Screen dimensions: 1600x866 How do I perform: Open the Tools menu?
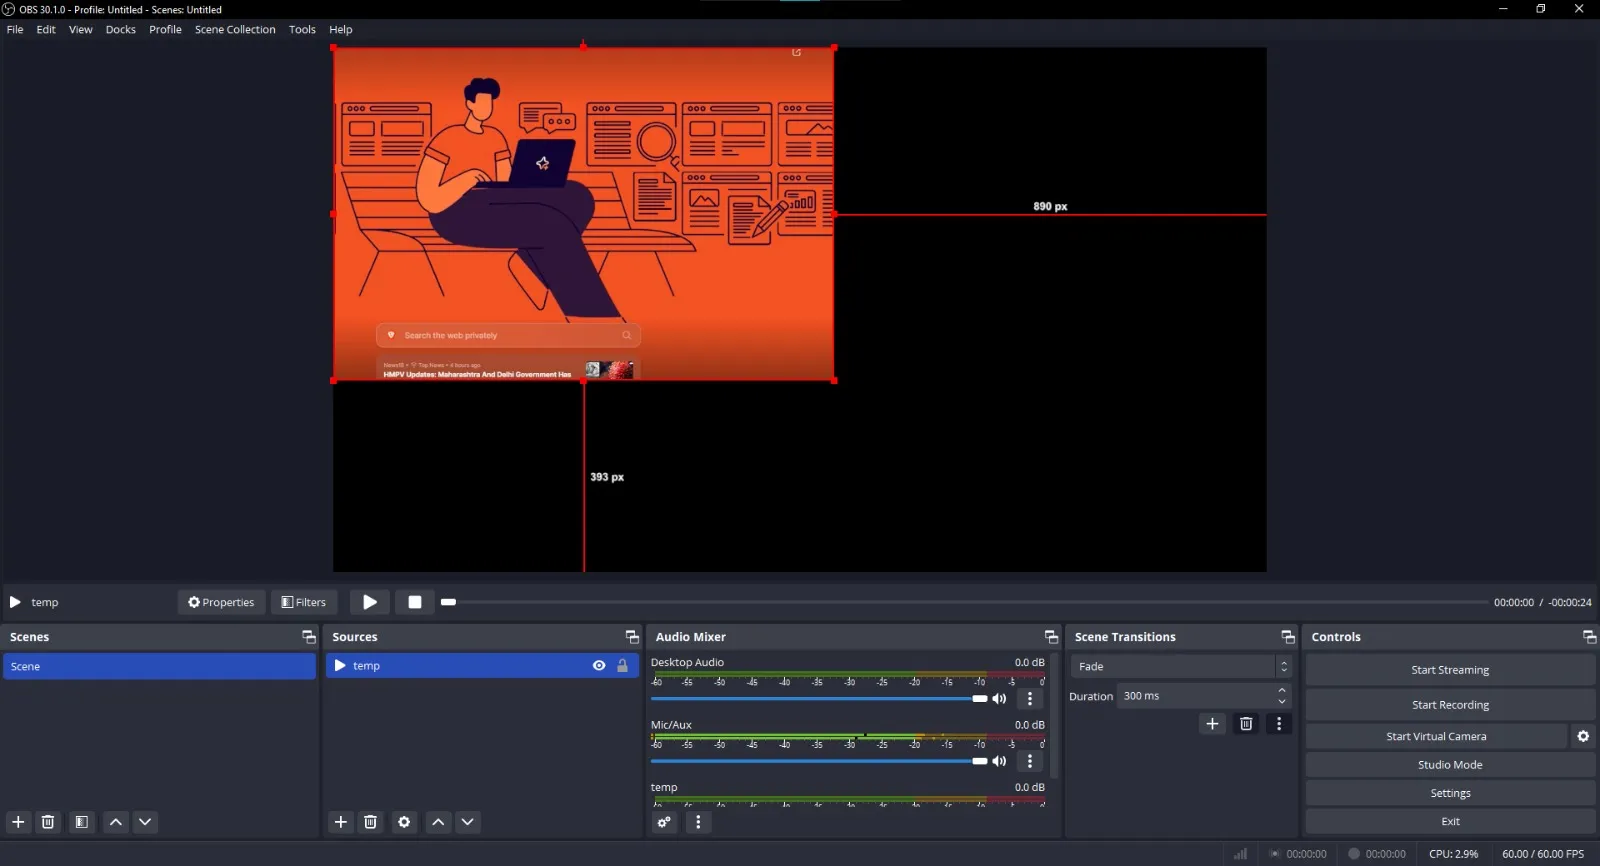(x=302, y=30)
